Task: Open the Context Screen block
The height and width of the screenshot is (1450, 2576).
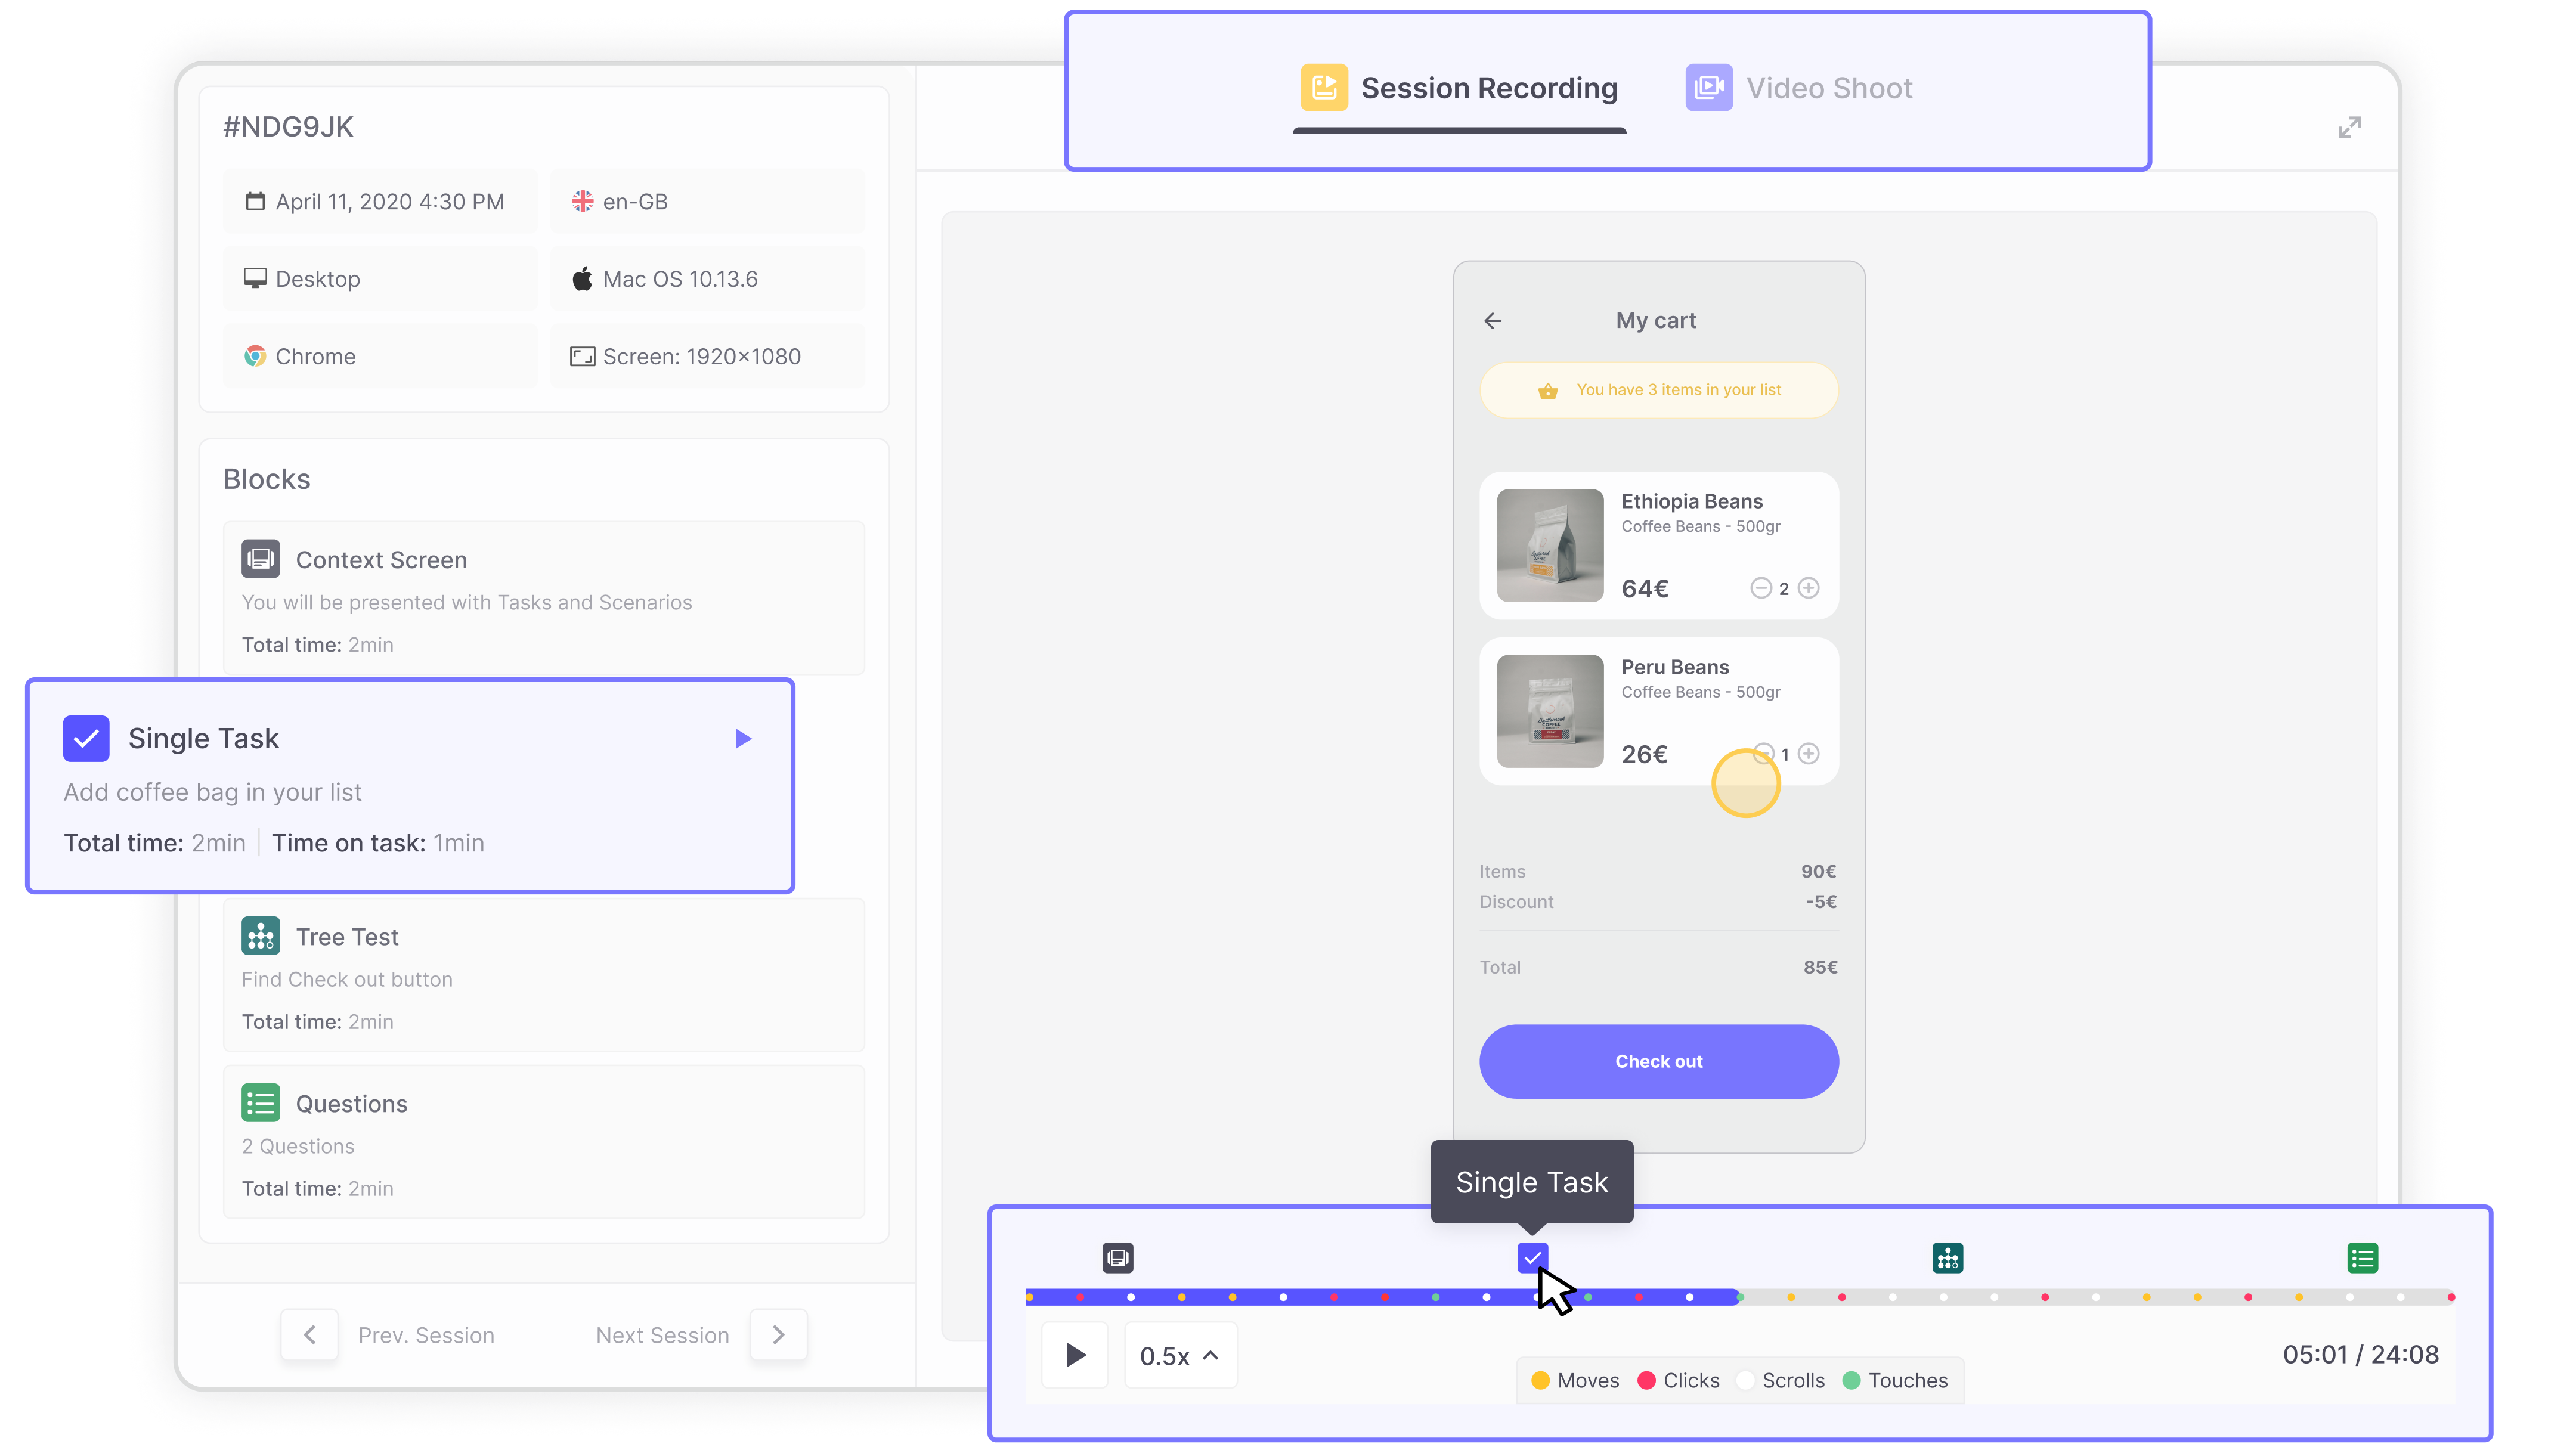Action: click(x=543, y=598)
